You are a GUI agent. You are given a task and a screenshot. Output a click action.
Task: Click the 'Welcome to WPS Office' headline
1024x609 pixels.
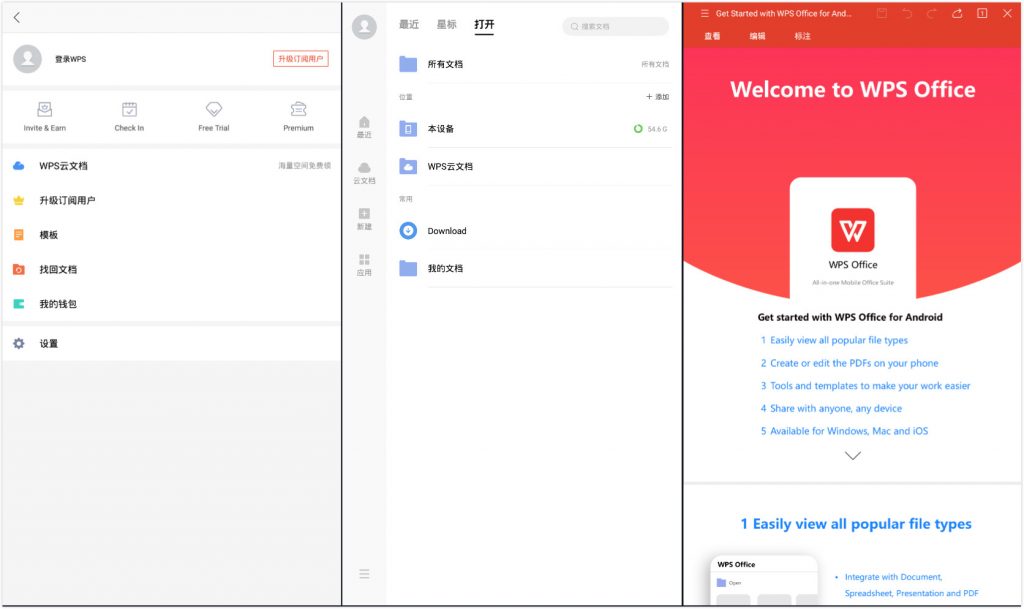click(x=852, y=89)
